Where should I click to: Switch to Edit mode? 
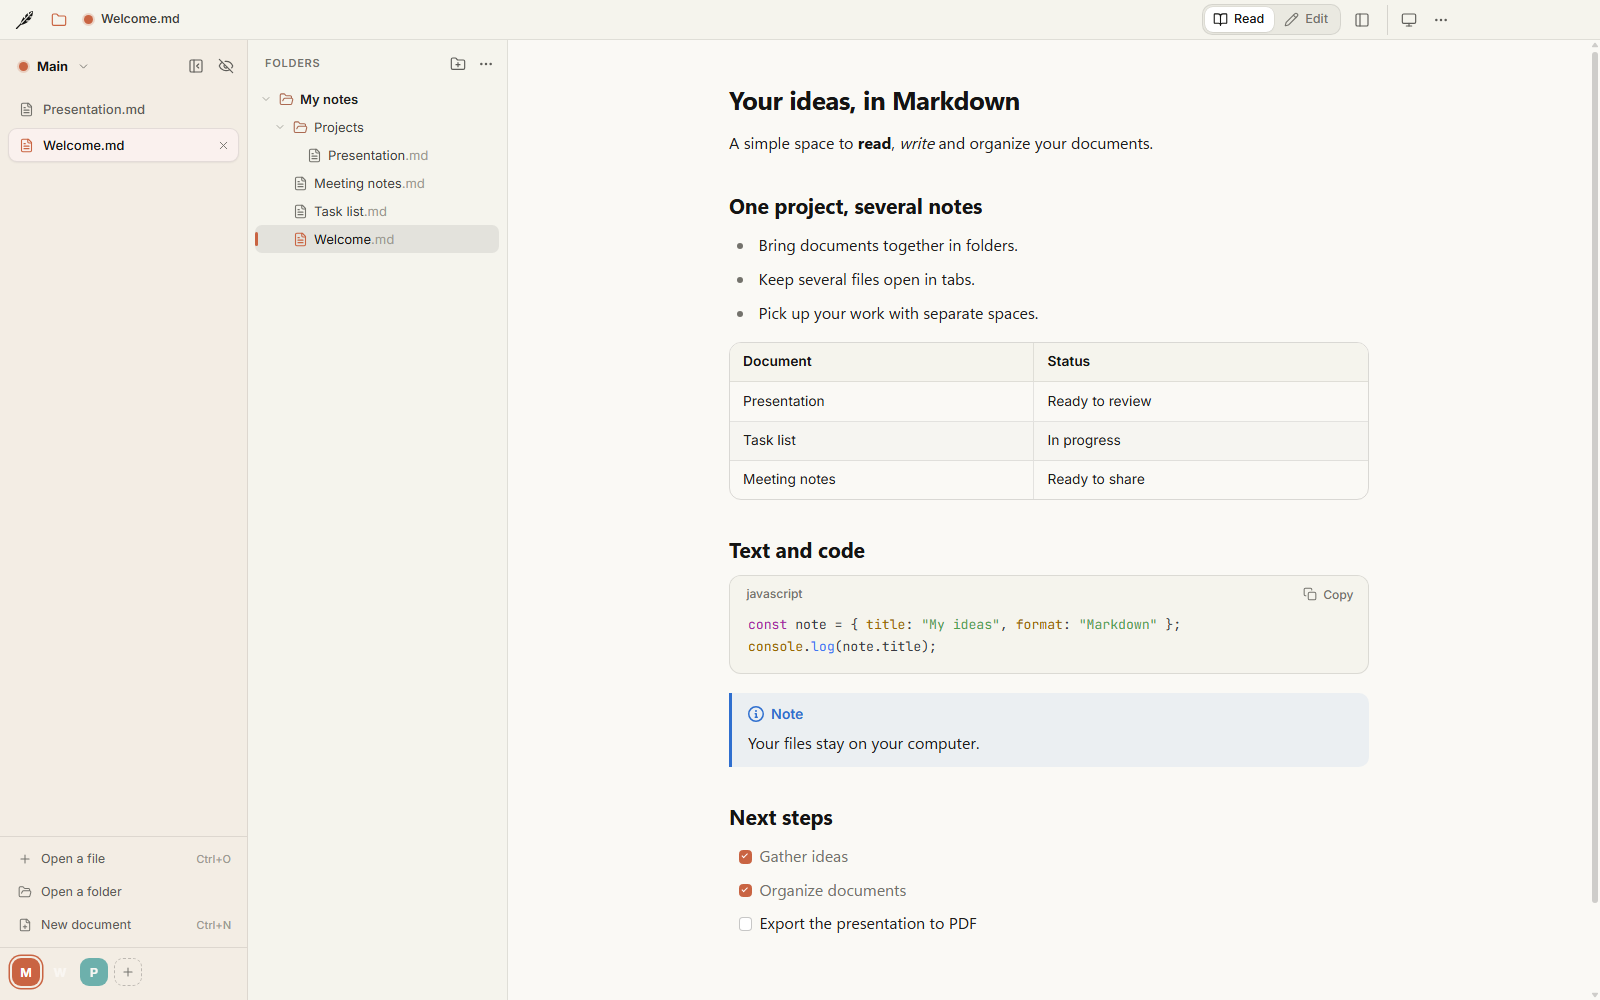pyautogui.click(x=1307, y=19)
